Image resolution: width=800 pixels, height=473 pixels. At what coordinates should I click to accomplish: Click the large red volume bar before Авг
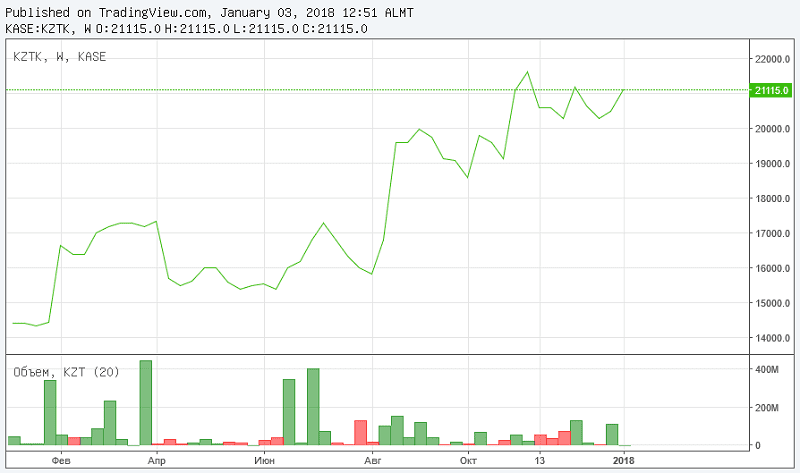coord(361,433)
